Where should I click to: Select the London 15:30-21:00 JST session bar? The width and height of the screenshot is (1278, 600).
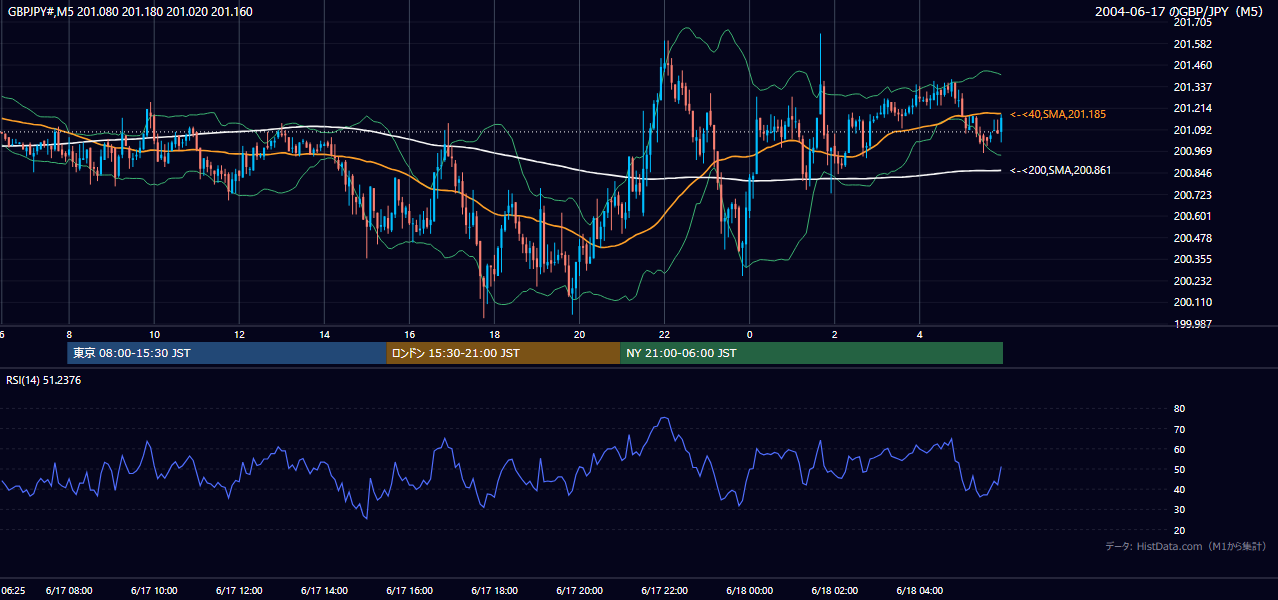click(503, 353)
